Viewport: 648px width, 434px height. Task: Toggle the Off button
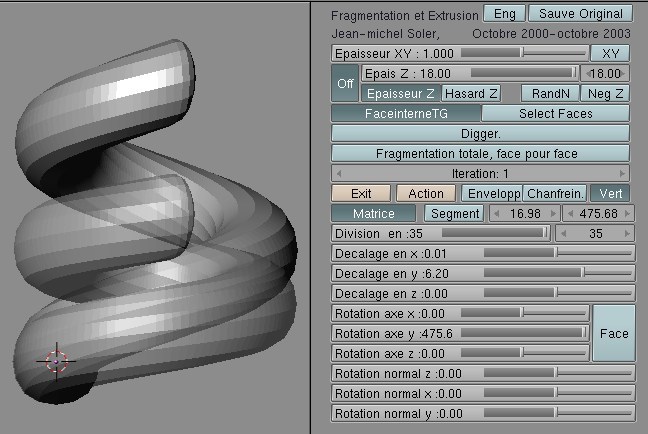(345, 83)
